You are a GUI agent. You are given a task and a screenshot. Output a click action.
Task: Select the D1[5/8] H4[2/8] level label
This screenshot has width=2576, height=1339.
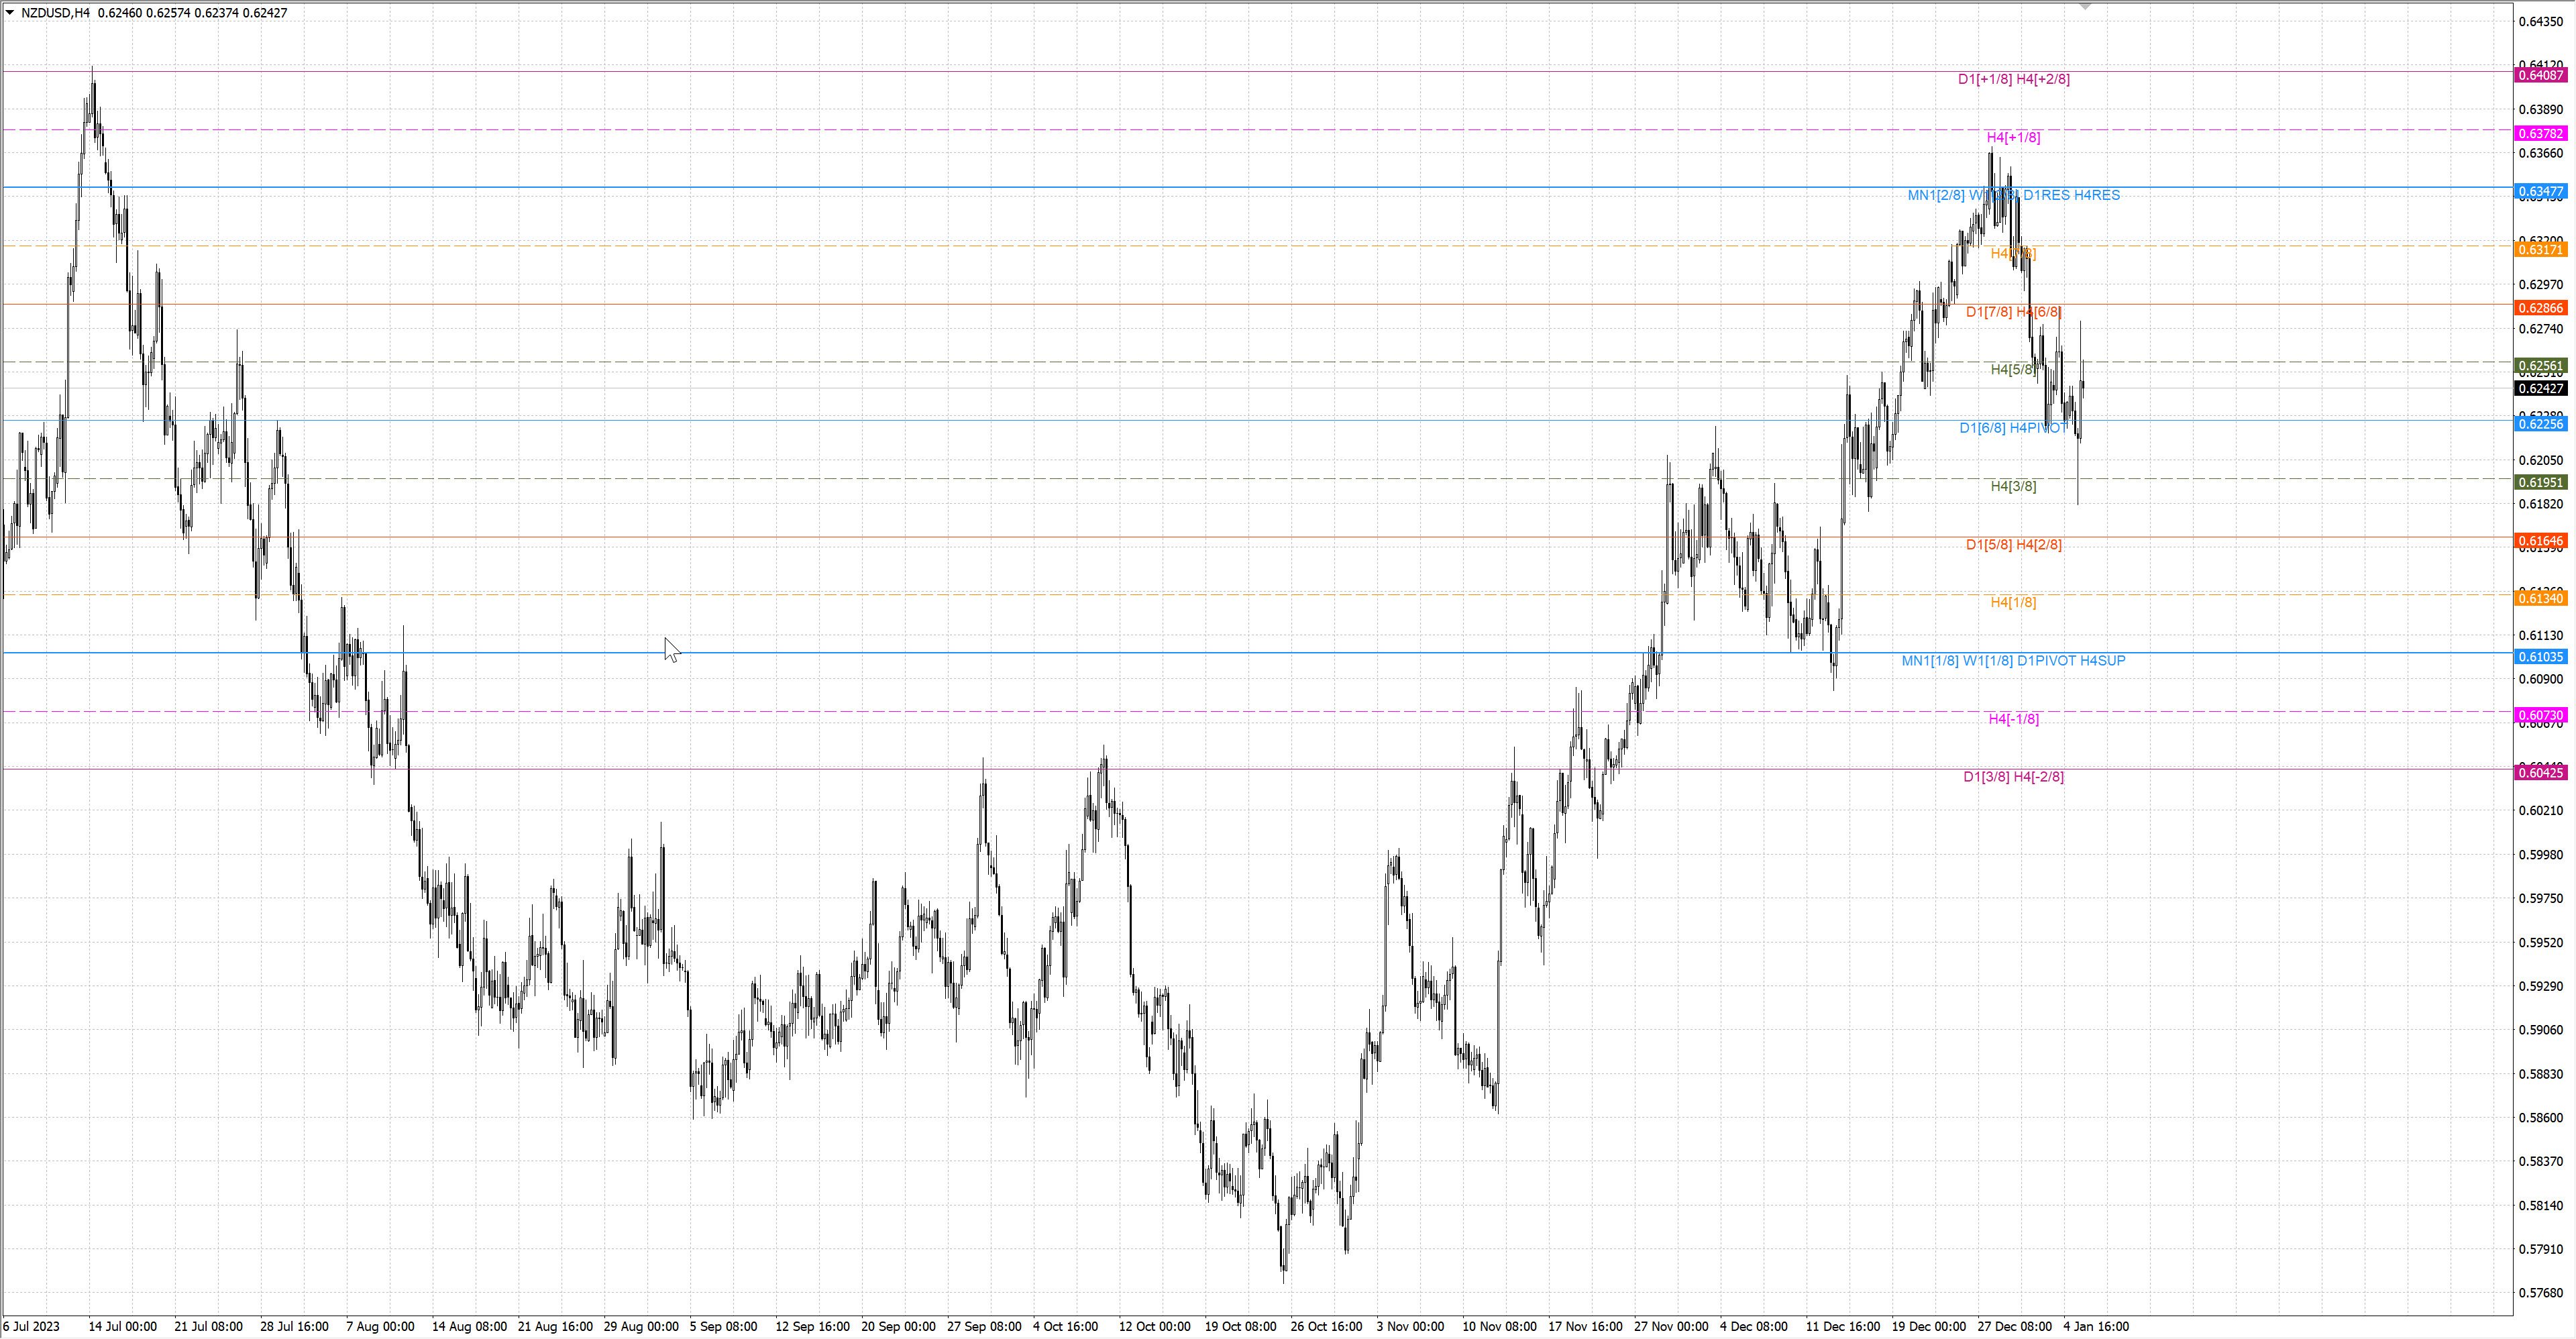2013,545
